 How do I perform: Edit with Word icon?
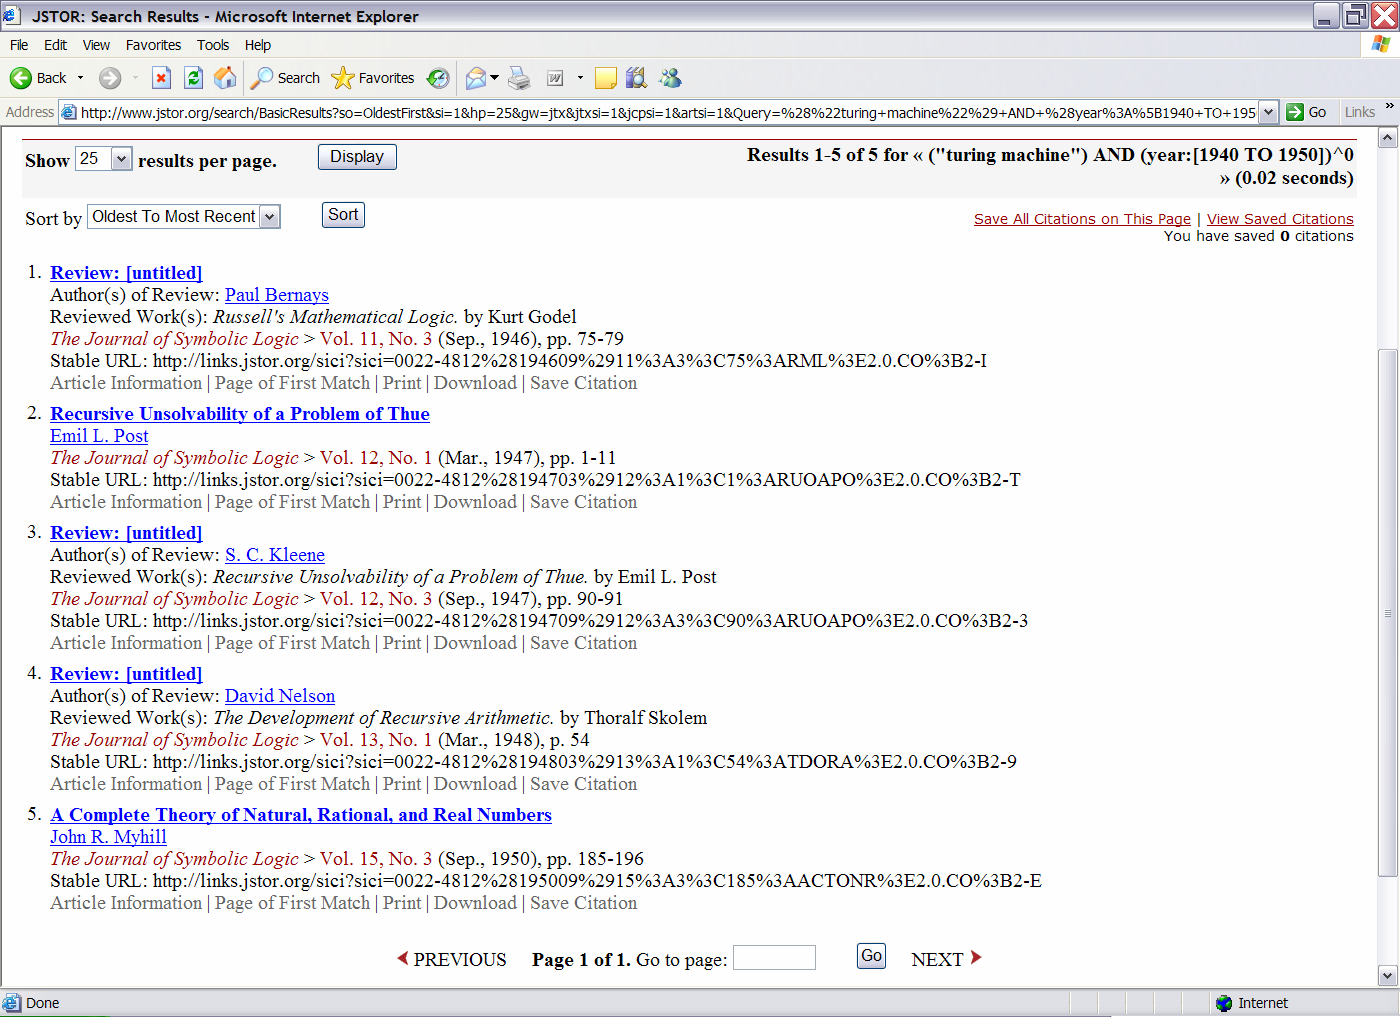(x=556, y=78)
